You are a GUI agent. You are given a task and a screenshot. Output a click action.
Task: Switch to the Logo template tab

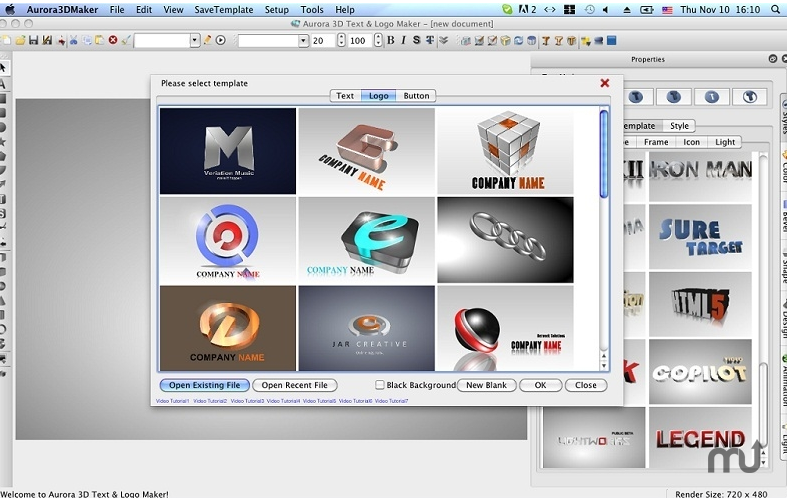tap(378, 95)
